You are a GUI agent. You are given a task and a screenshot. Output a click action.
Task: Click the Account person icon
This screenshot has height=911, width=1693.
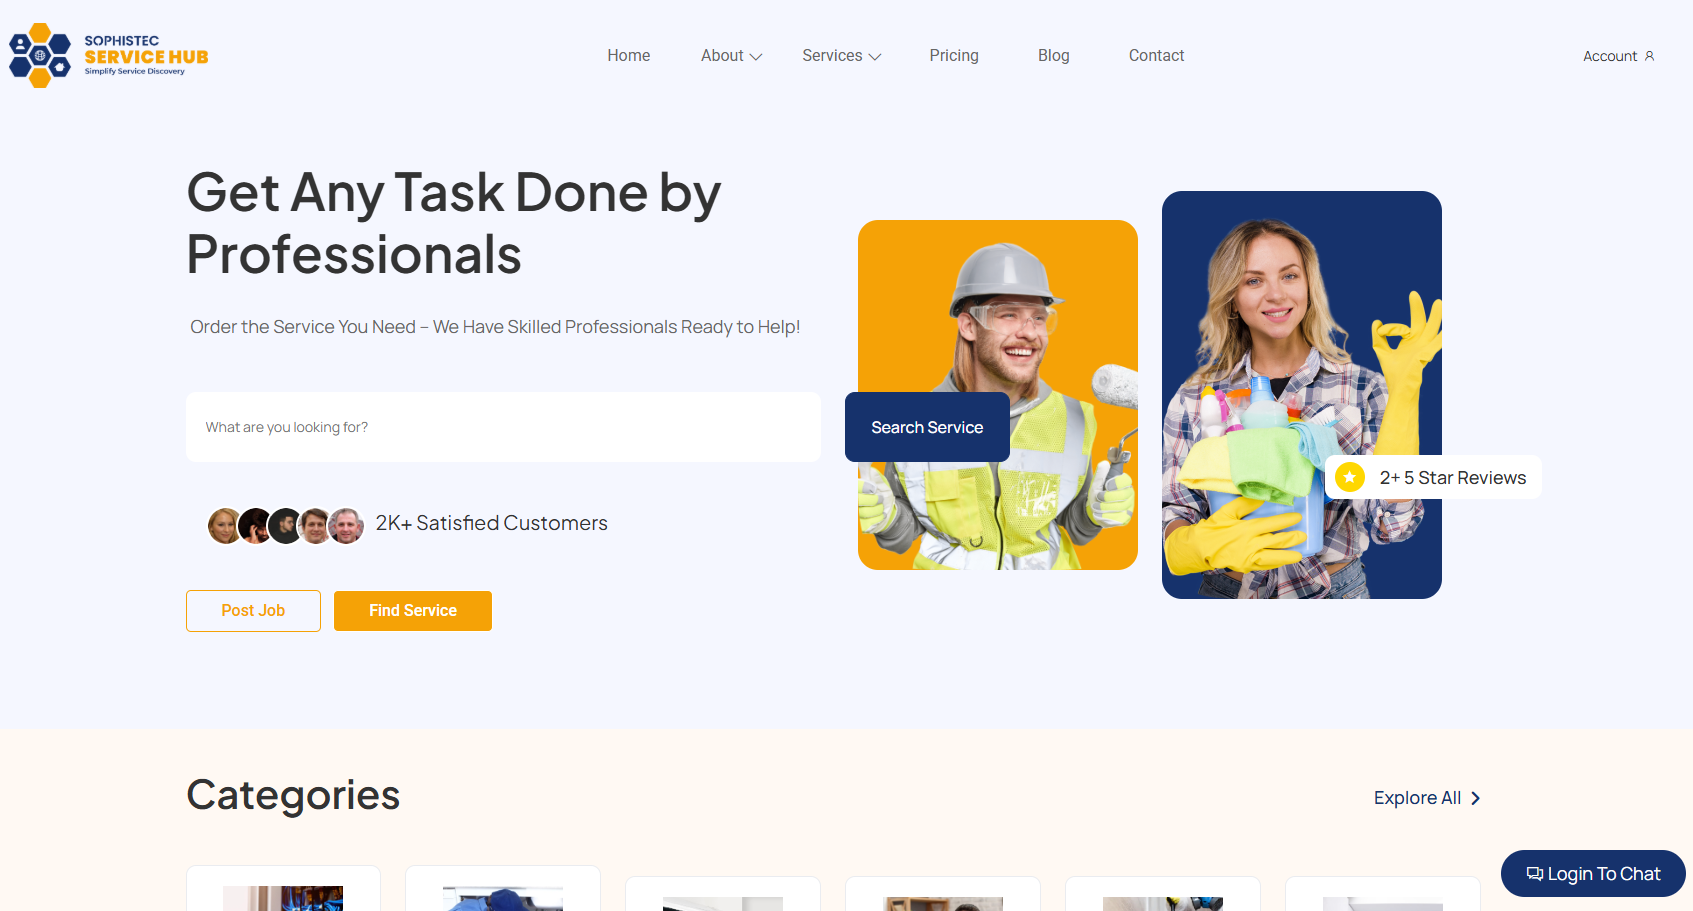(x=1649, y=56)
